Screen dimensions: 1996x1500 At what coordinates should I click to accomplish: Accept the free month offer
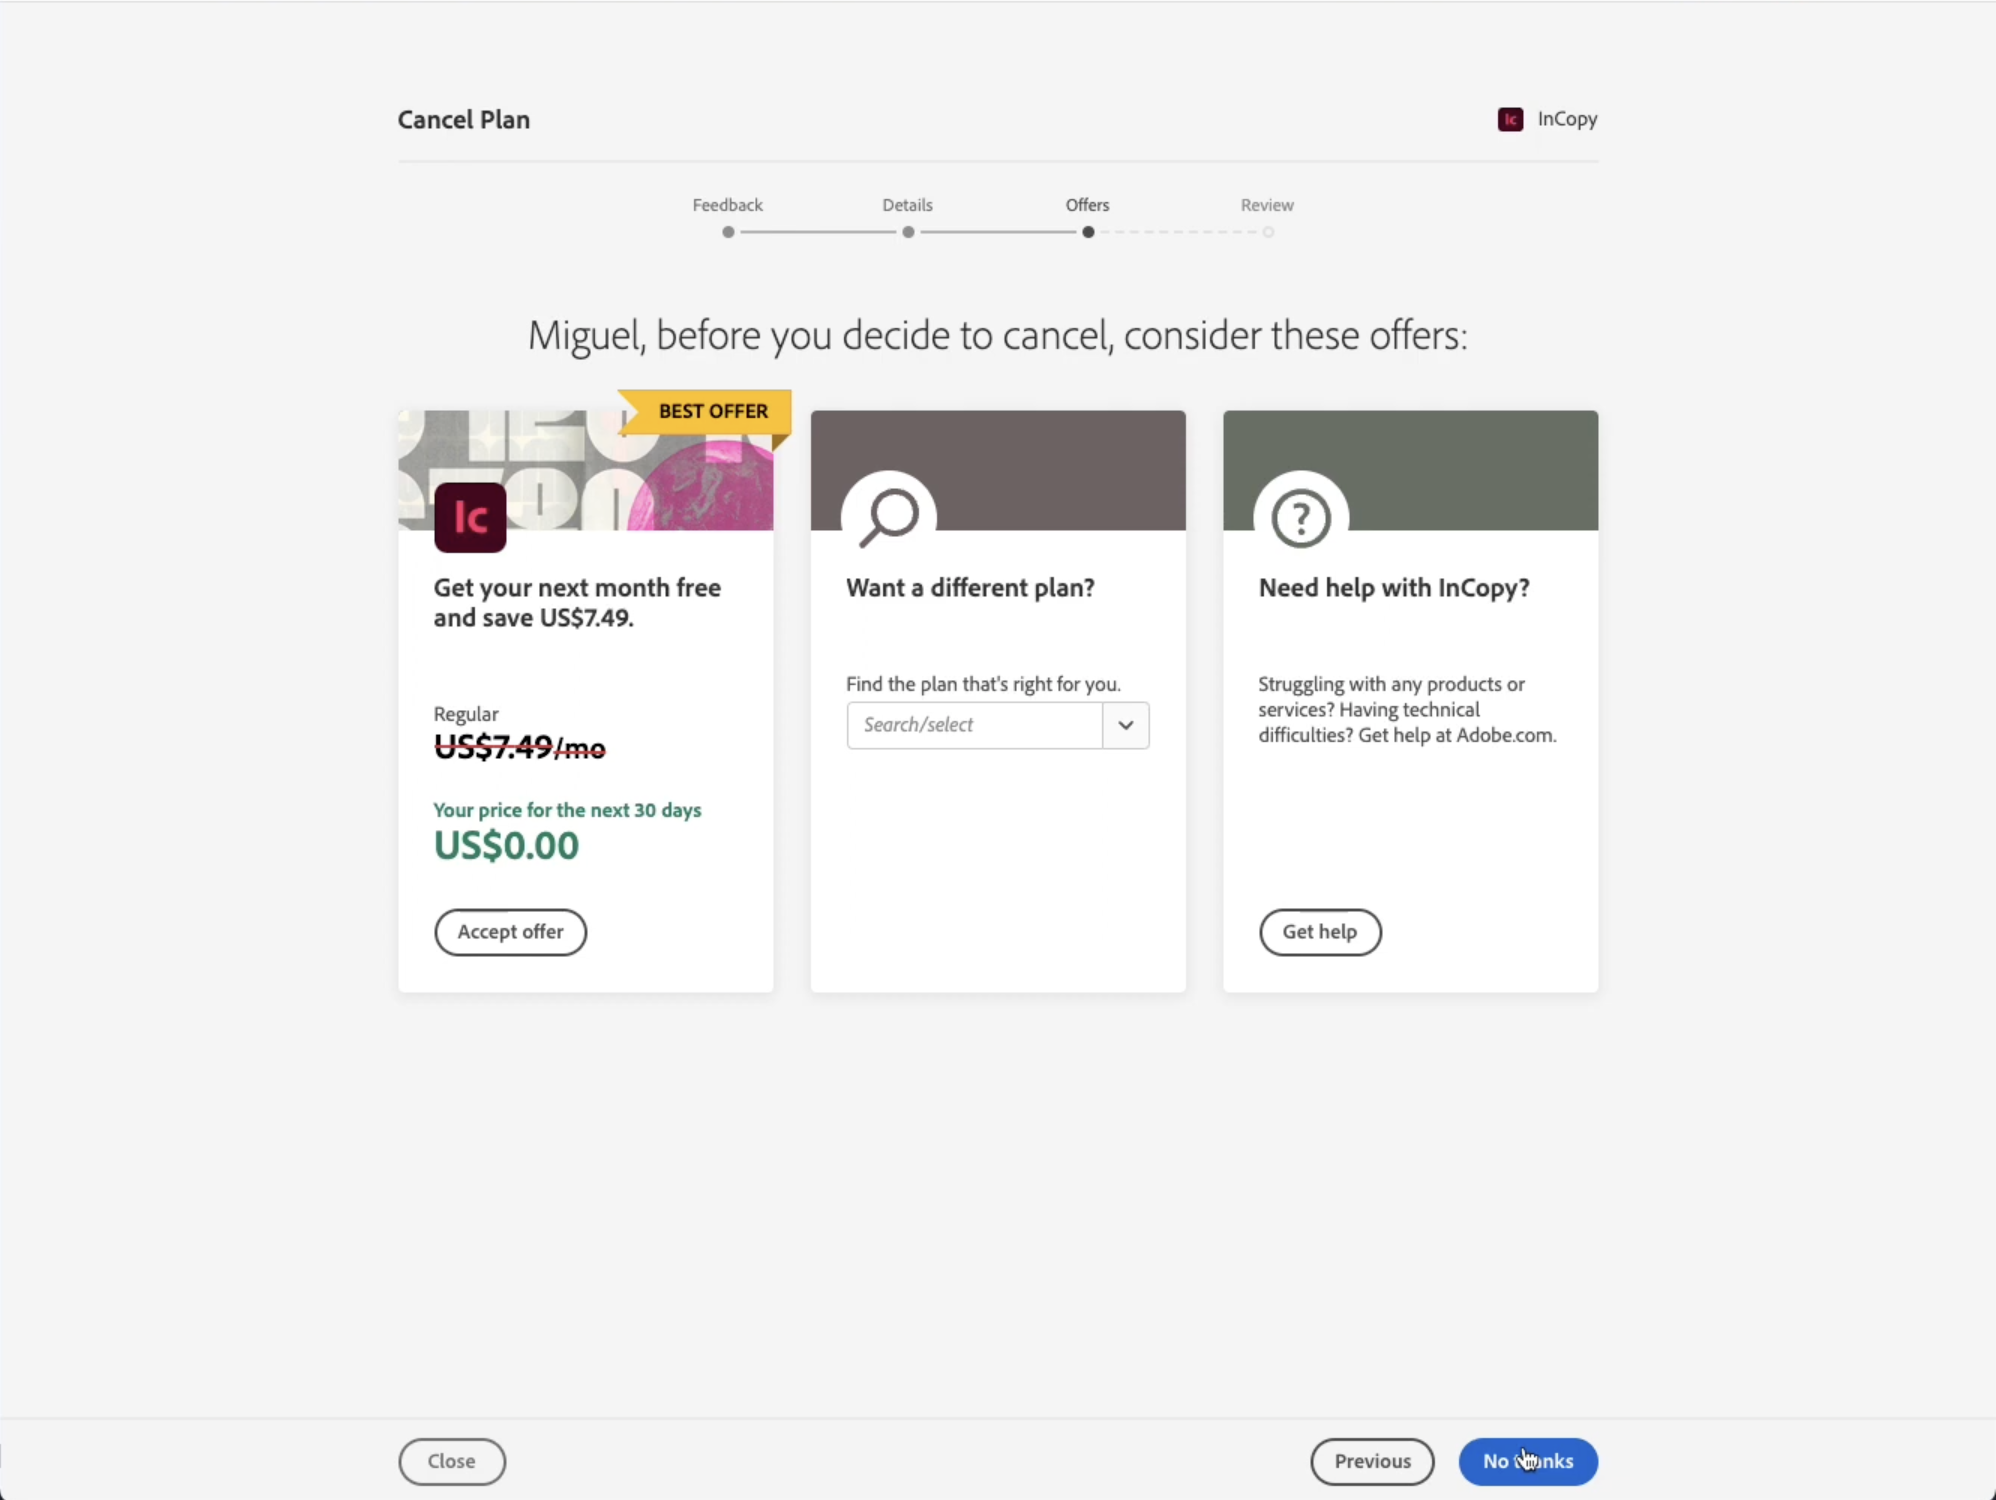(x=510, y=930)
